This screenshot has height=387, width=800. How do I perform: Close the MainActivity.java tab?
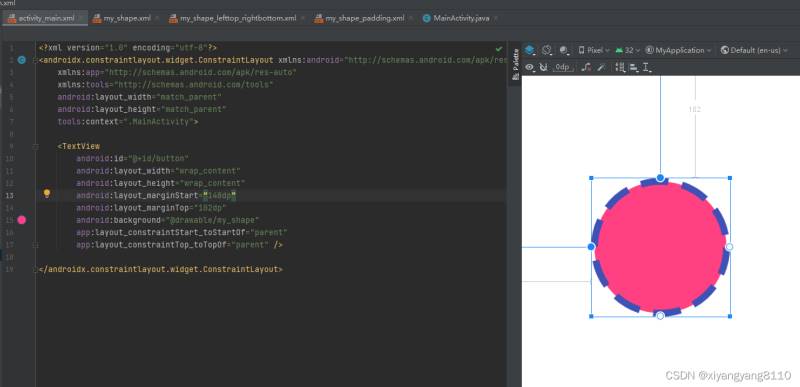tap(496, 18)
